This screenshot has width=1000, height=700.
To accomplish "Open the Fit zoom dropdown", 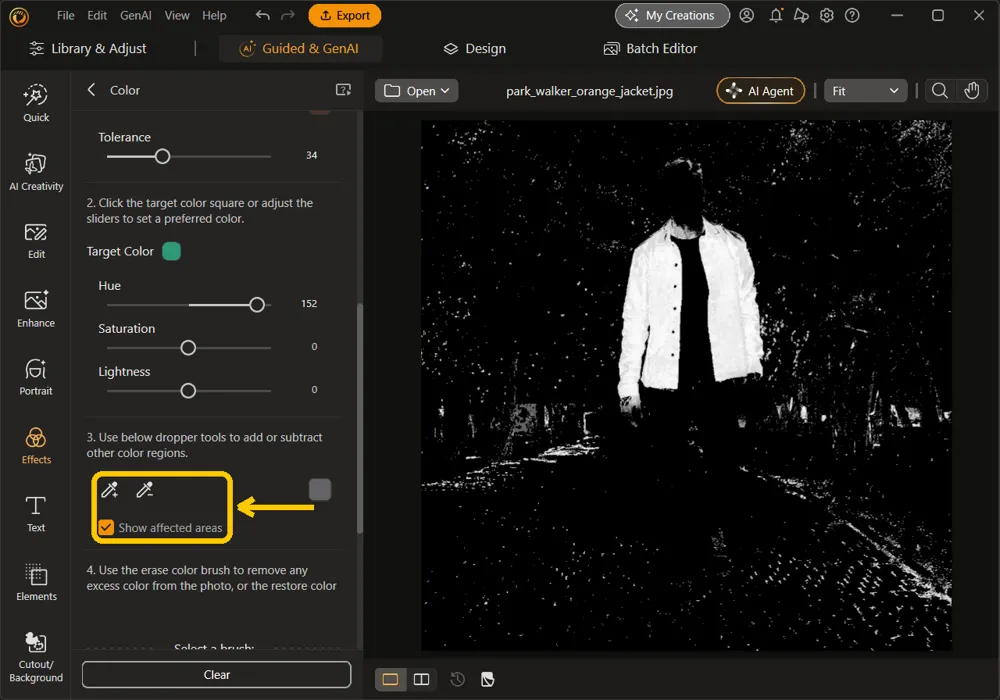I will pos(865,91).
